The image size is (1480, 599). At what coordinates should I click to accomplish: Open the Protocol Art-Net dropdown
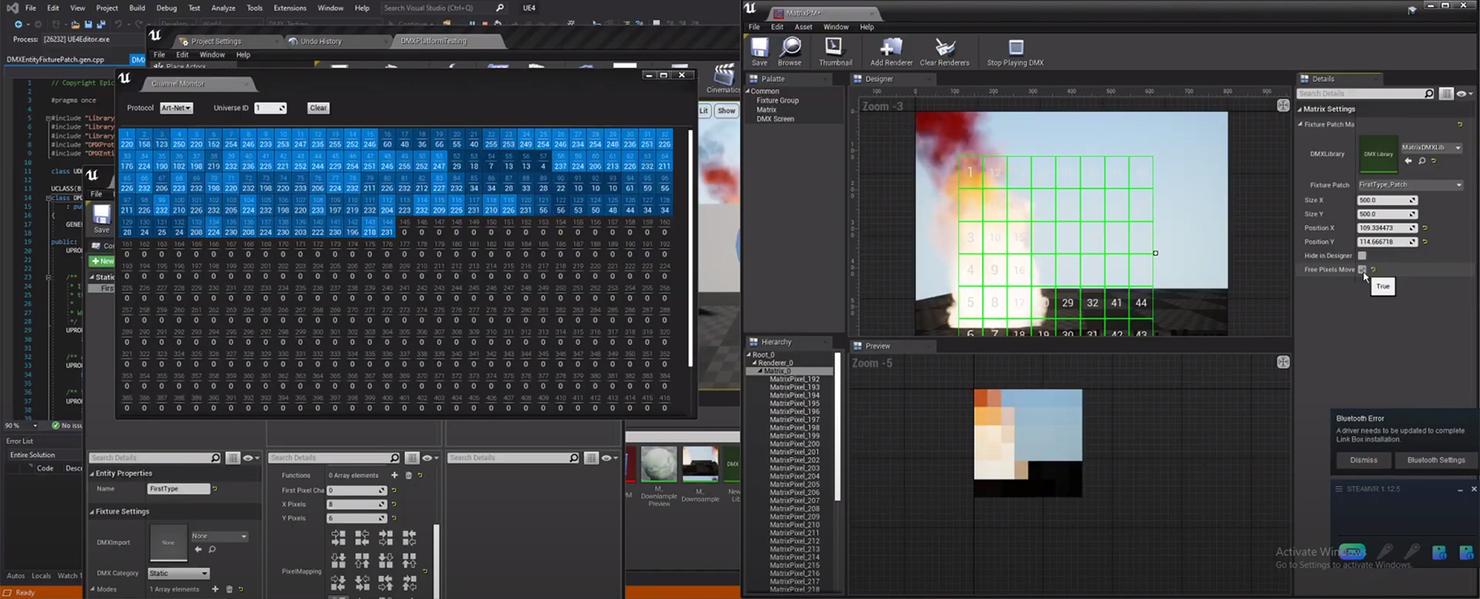point(176,108)
